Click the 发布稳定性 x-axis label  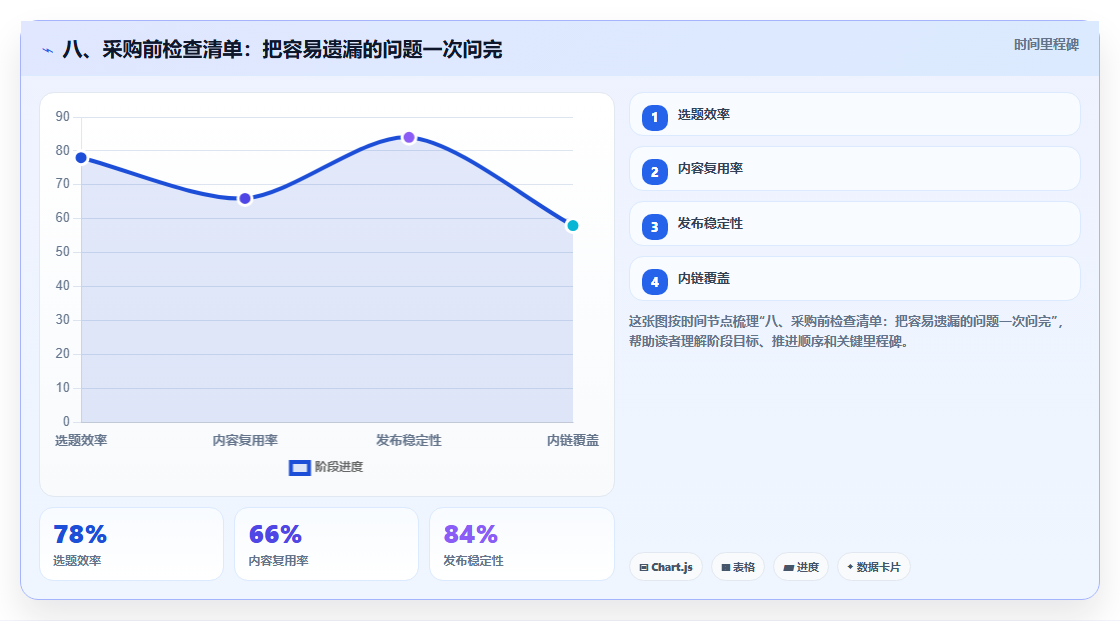[409, 441]
